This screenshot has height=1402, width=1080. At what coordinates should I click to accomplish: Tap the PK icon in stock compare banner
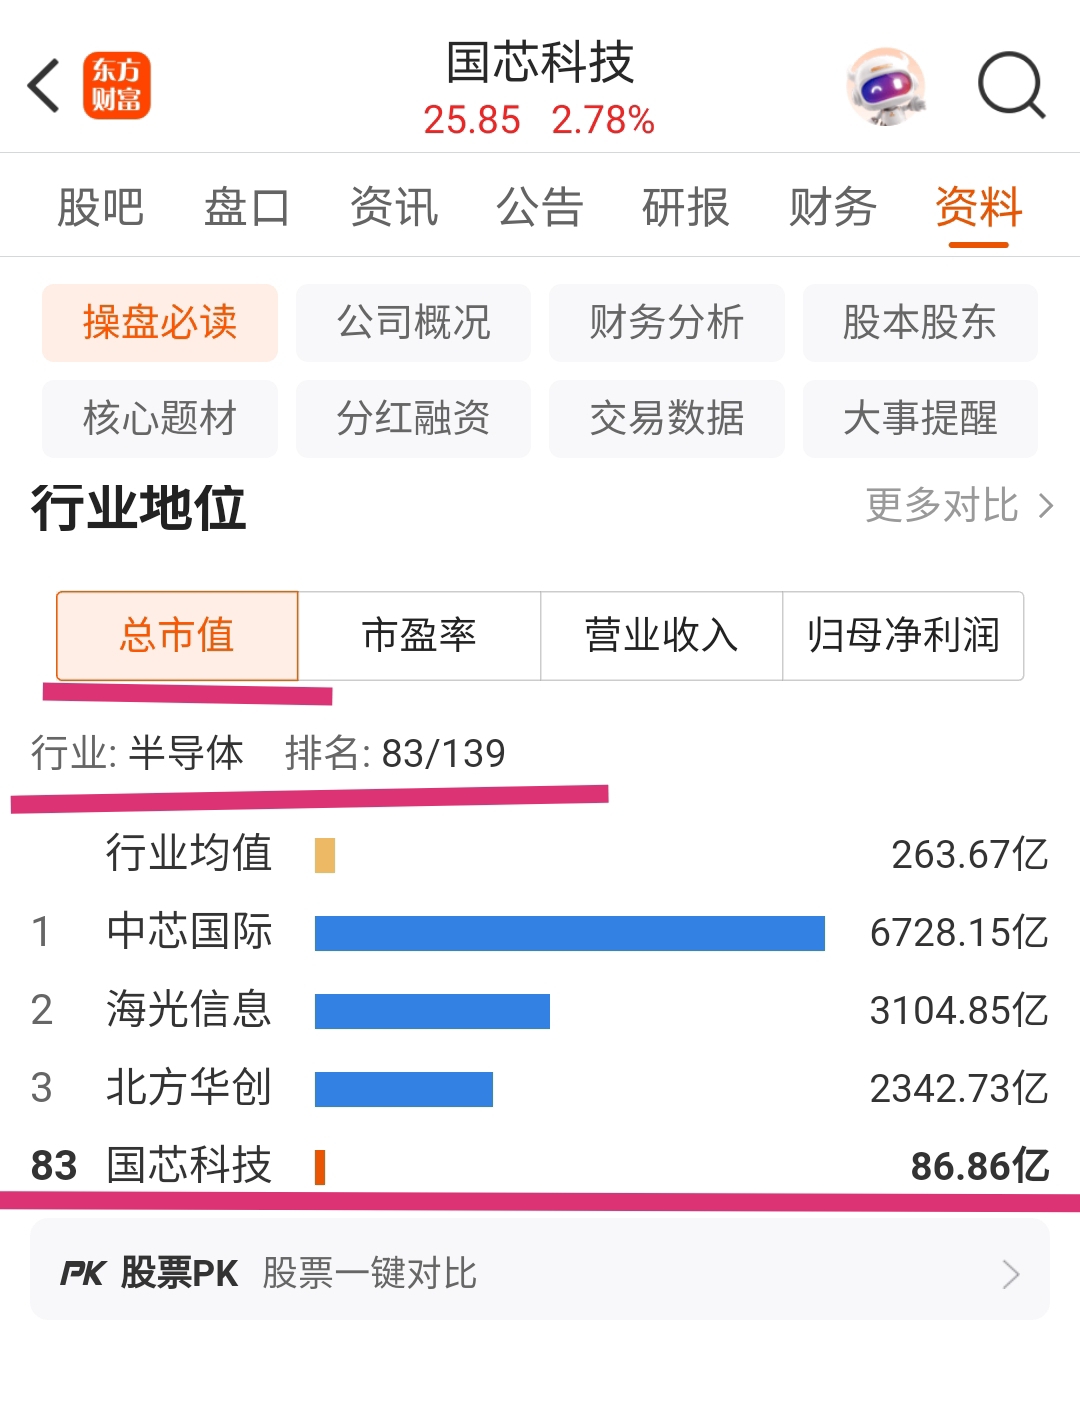[x=83, y=1273]
